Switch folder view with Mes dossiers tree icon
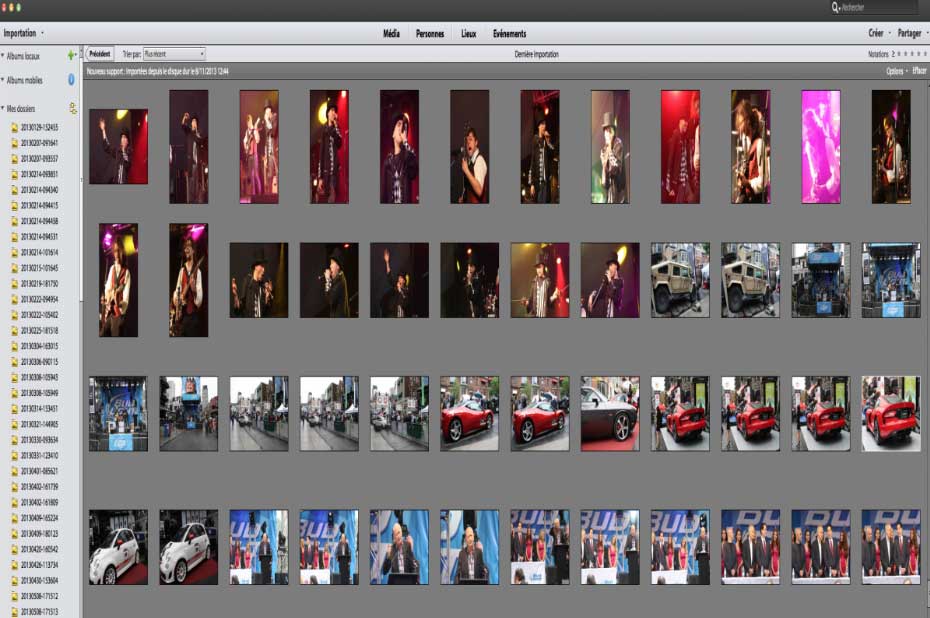The image size is (930, 618). pyautogui.click(x=72, y=108)
